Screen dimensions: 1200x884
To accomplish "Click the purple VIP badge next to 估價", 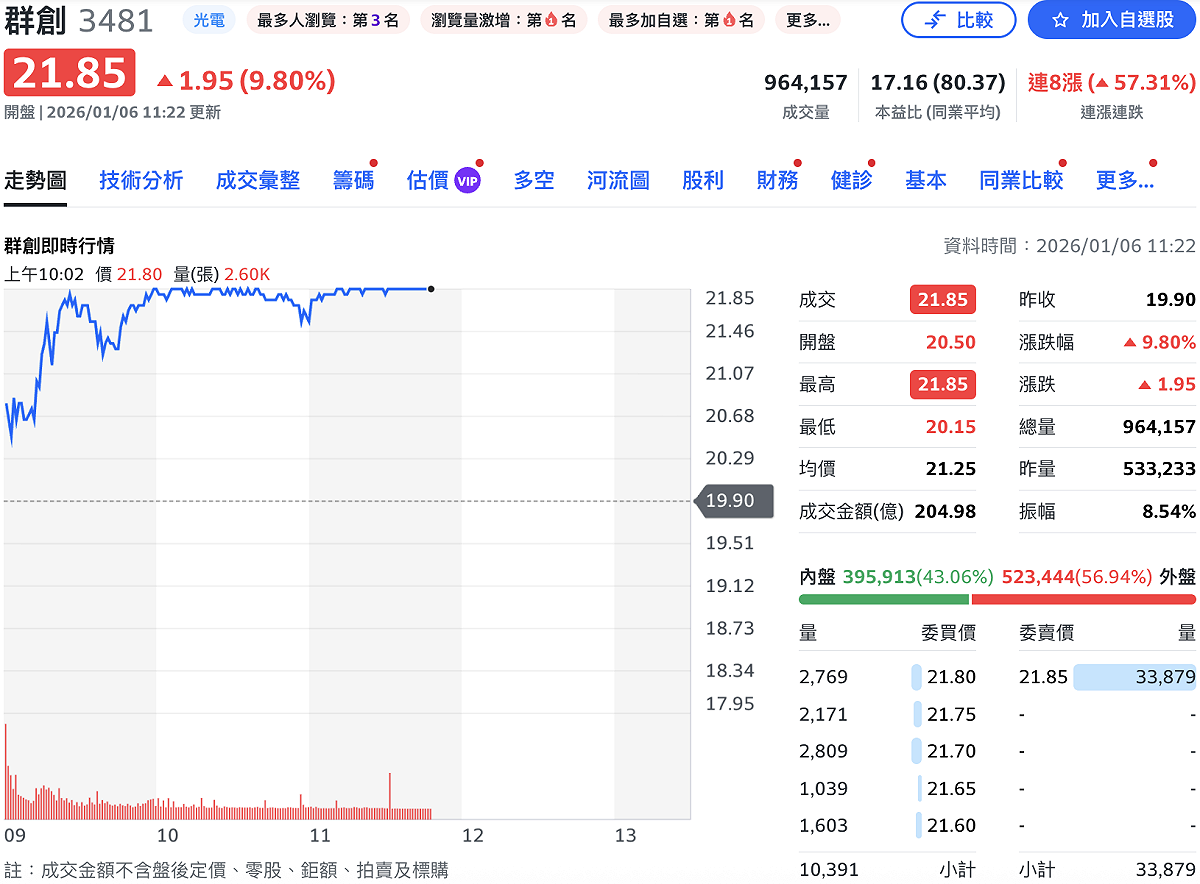I will click(x=467, y=181).
